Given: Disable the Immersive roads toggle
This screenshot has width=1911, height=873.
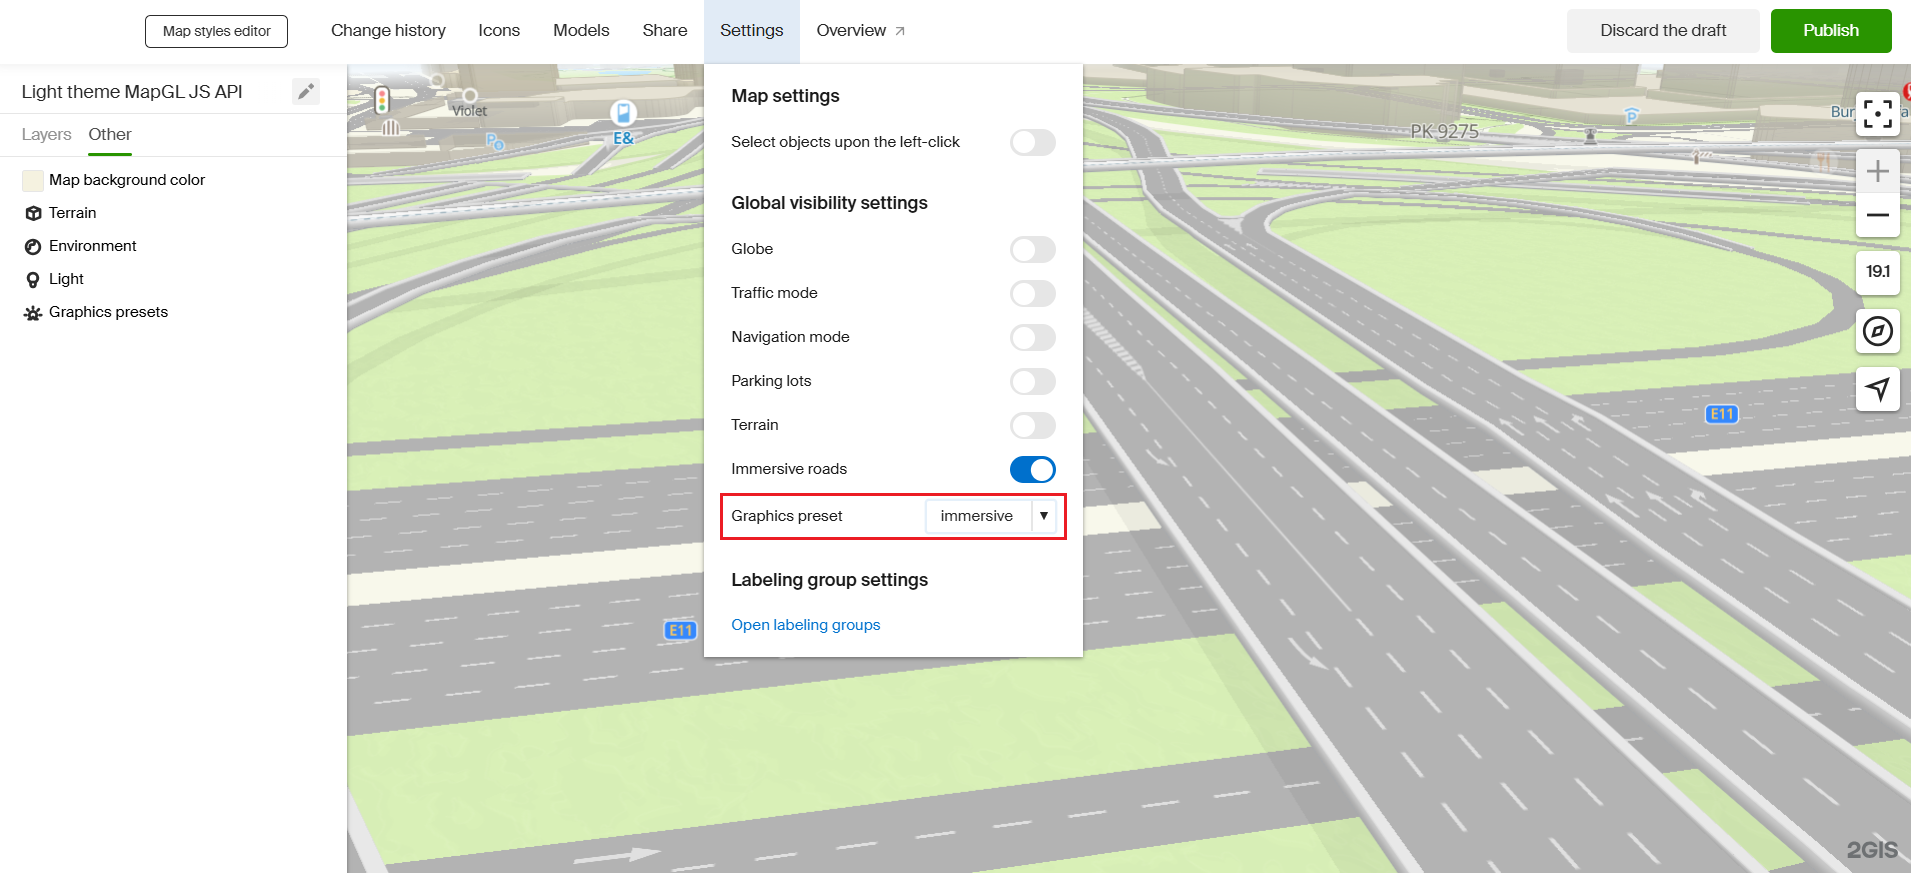Looking at the screenshot, I should click(1032, 469).
